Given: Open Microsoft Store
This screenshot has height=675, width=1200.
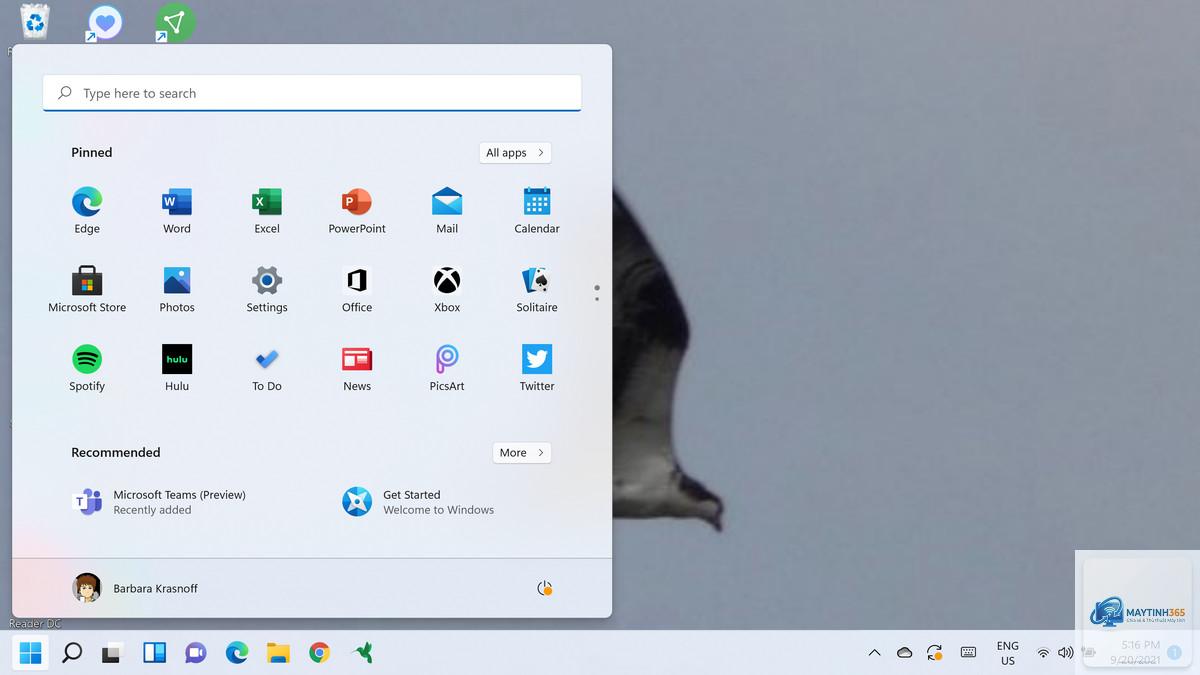Looking at the screenshot, I should [87, 290].
